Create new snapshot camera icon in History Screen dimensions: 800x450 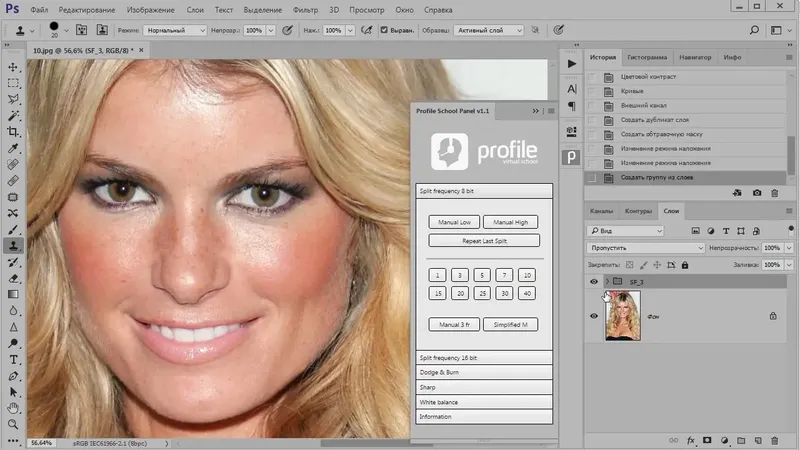pos(757,193)
